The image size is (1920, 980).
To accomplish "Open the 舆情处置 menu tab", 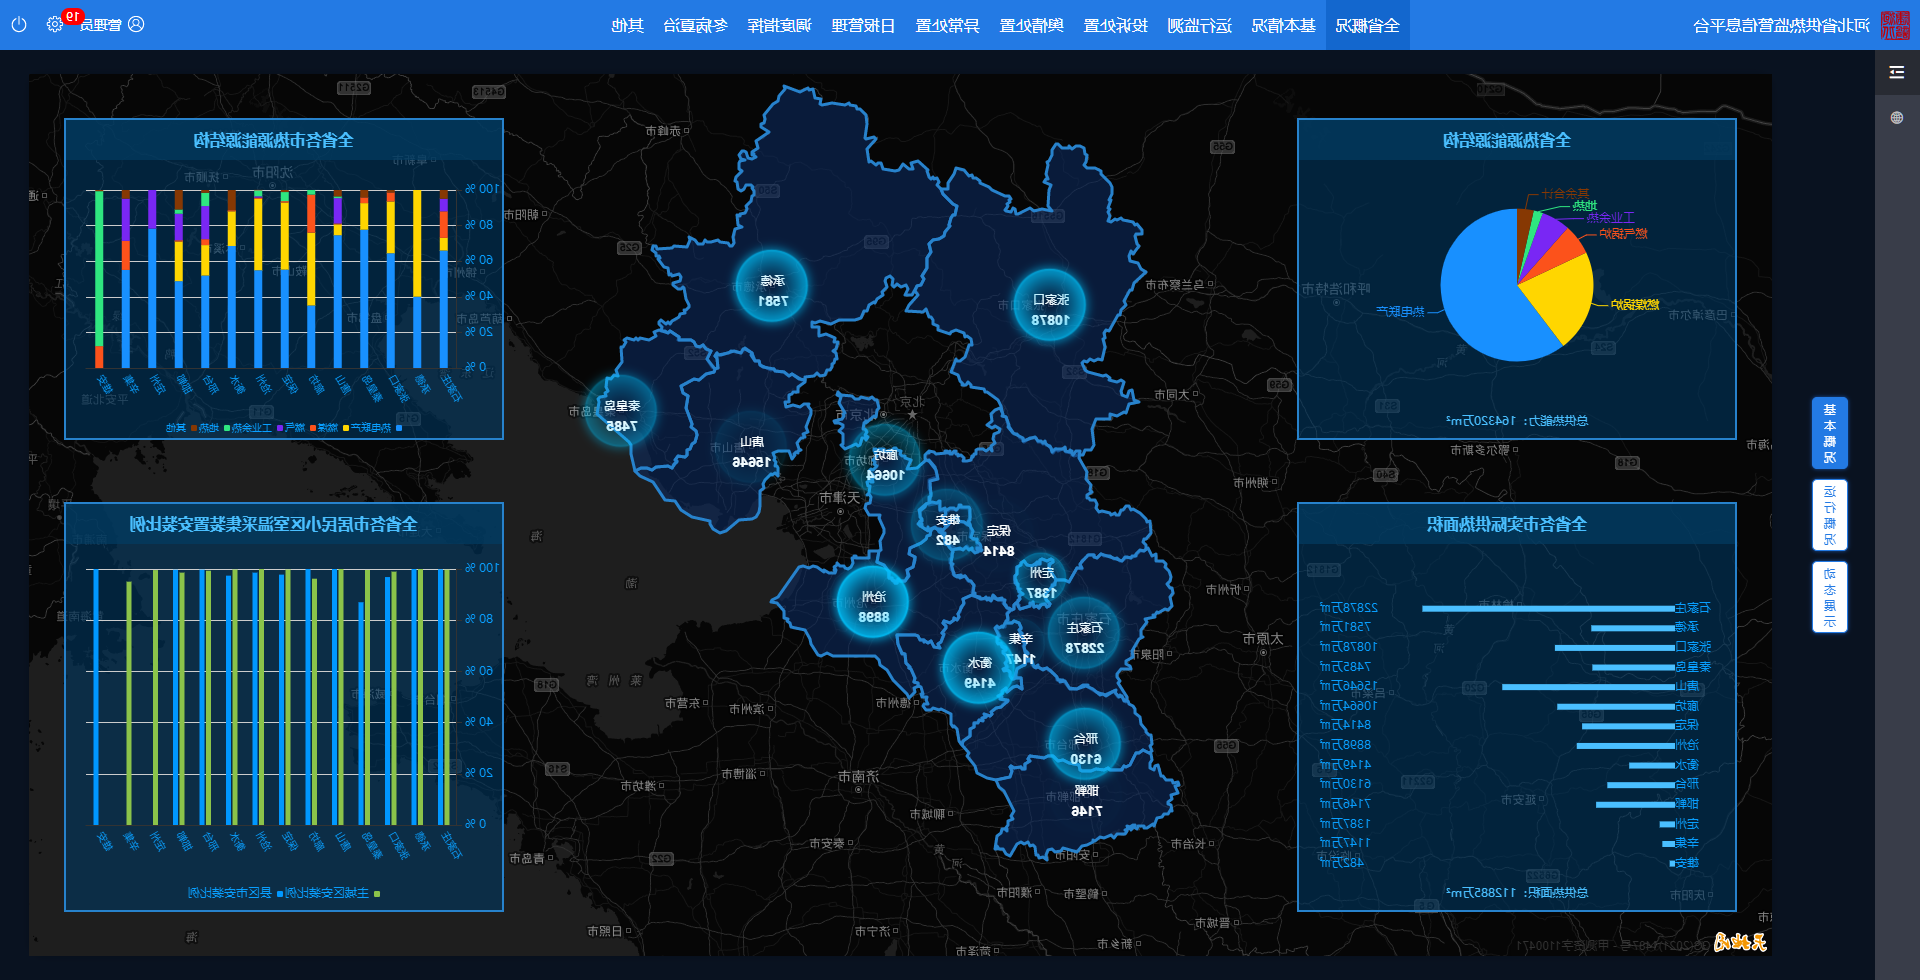I will coord(1032,25).
